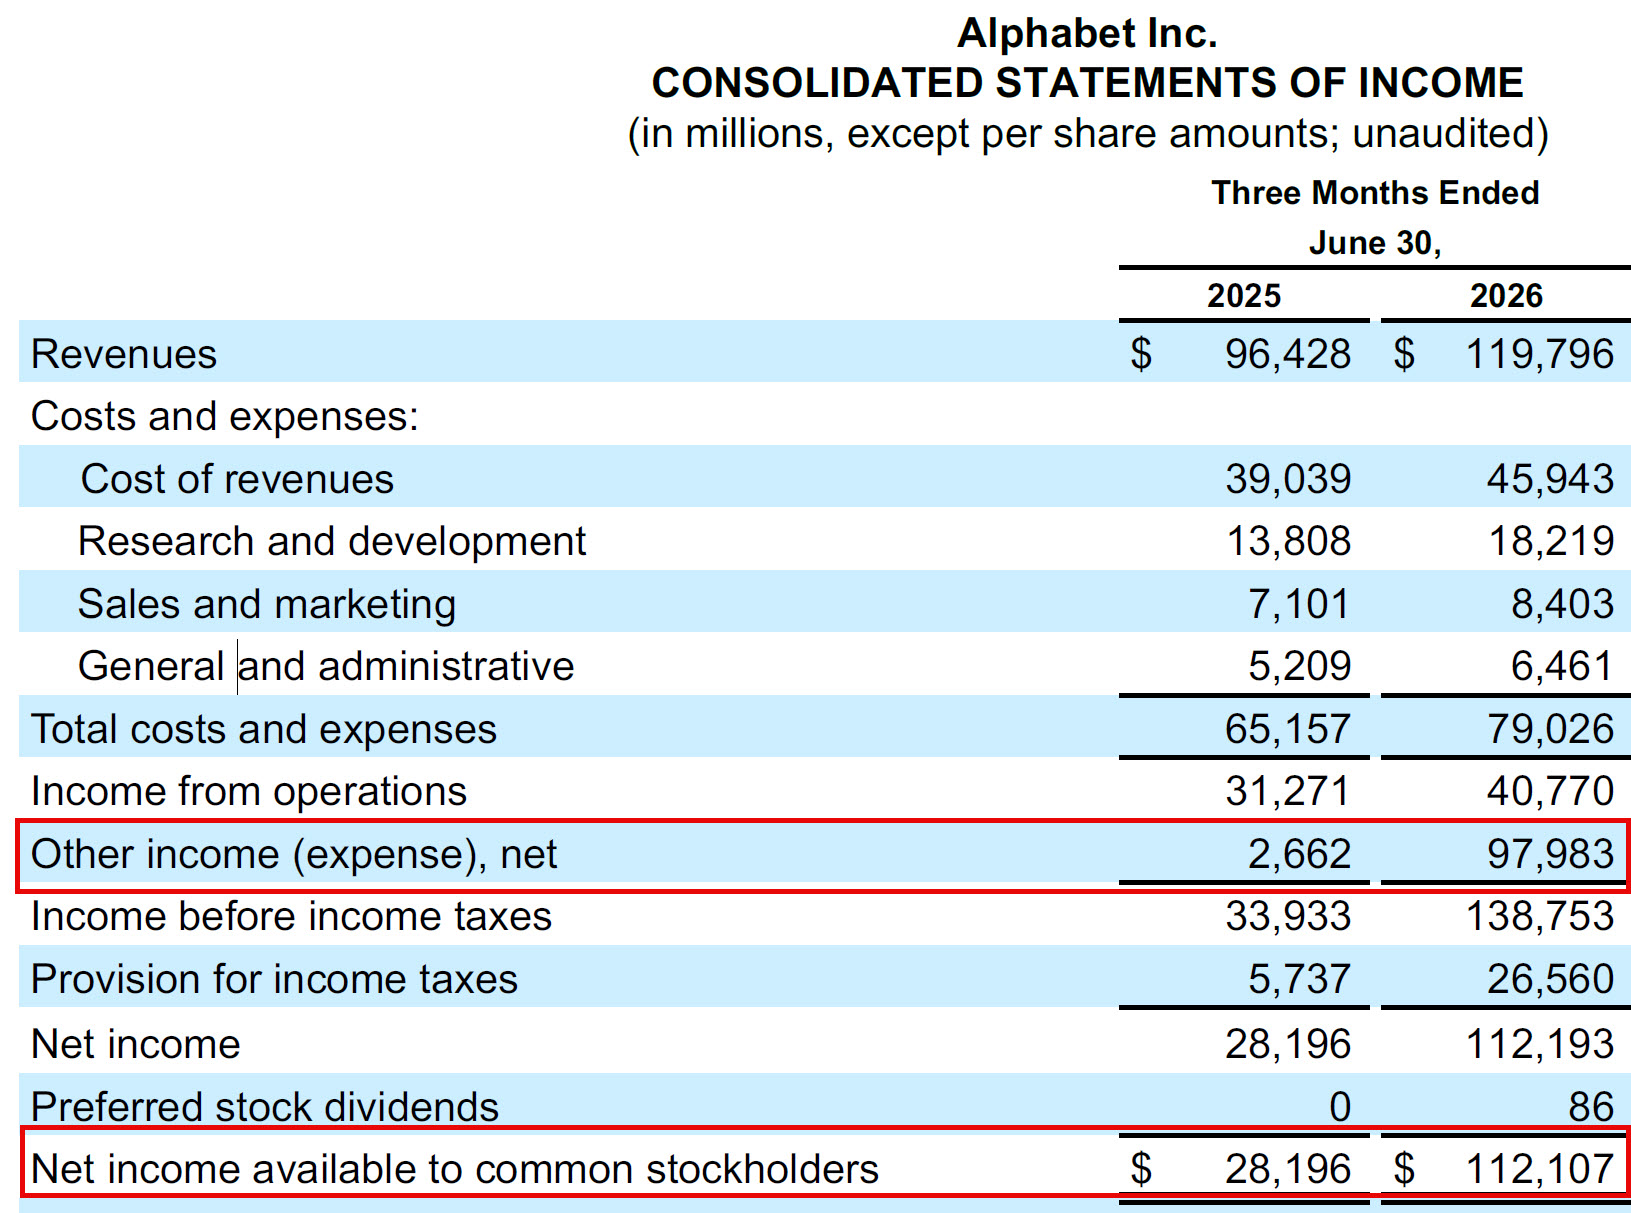Select the value 33,933
1631x1213 pixels.
click(1288, 916)
